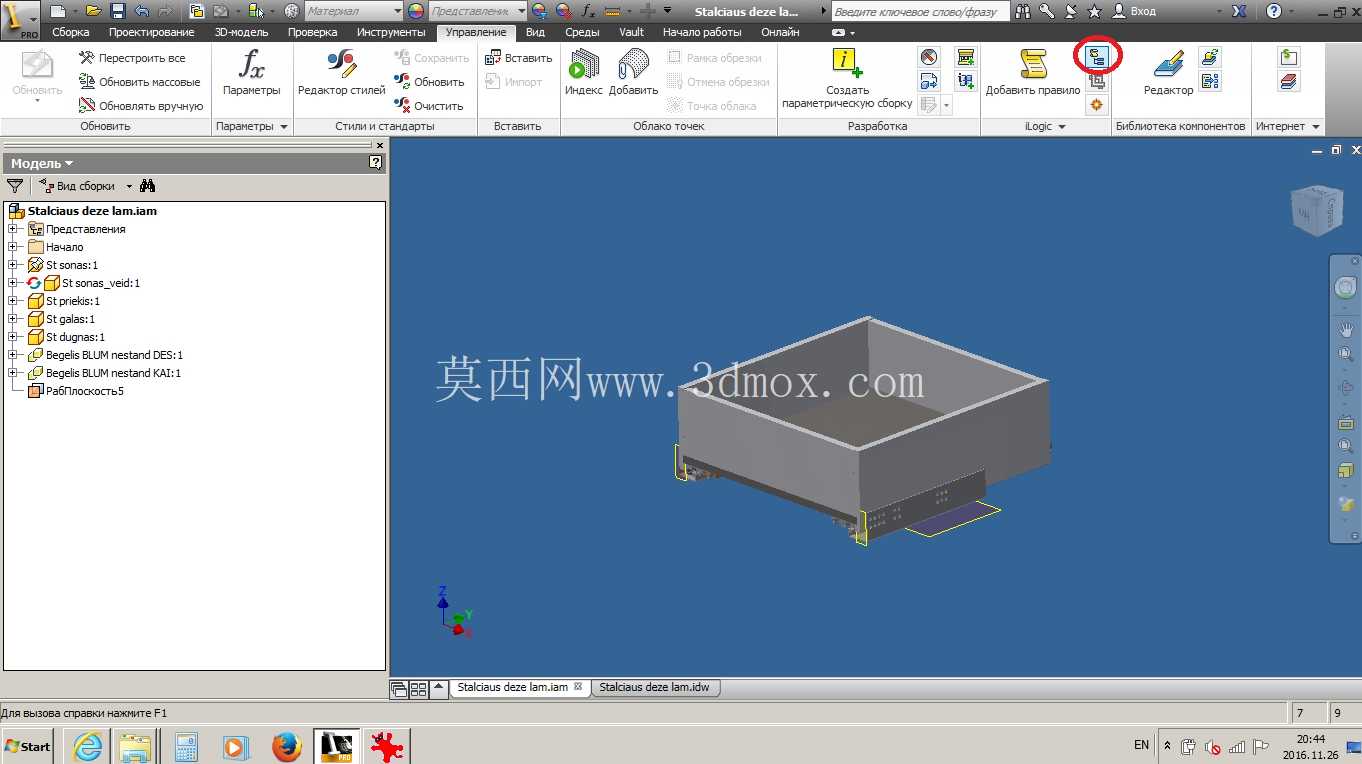
Task: Switch to the Проектирование ribbon tab
Action: tap(152, 32)
